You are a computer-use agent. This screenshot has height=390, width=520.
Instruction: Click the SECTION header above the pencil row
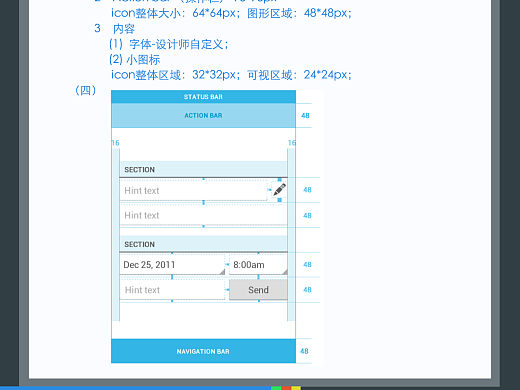click(x=203, y=169)
